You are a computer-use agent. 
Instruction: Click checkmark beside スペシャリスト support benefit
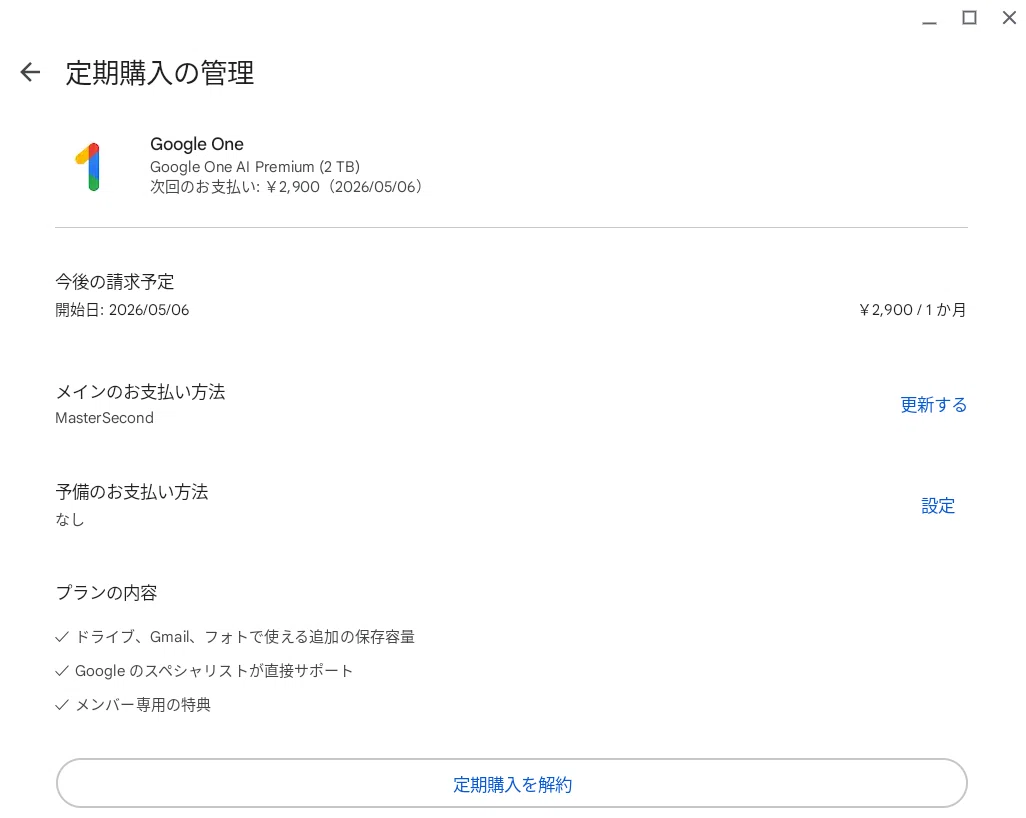click(62, 671)
